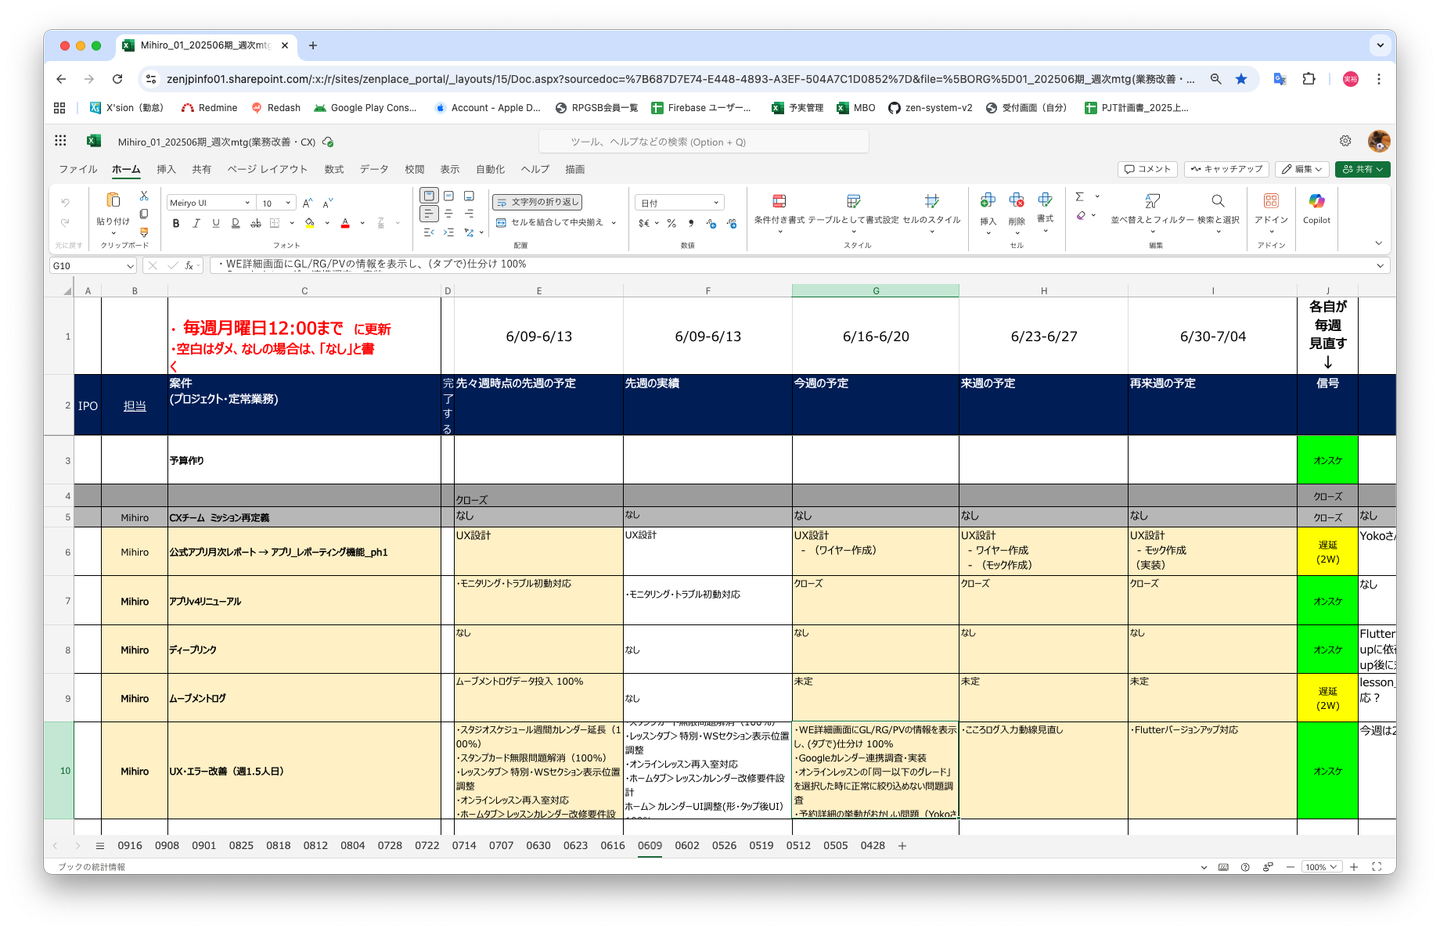Click the yellow fill color swatch
Image resolution: width=1440 pixels, height=932 pixels.
coord(310,223)
